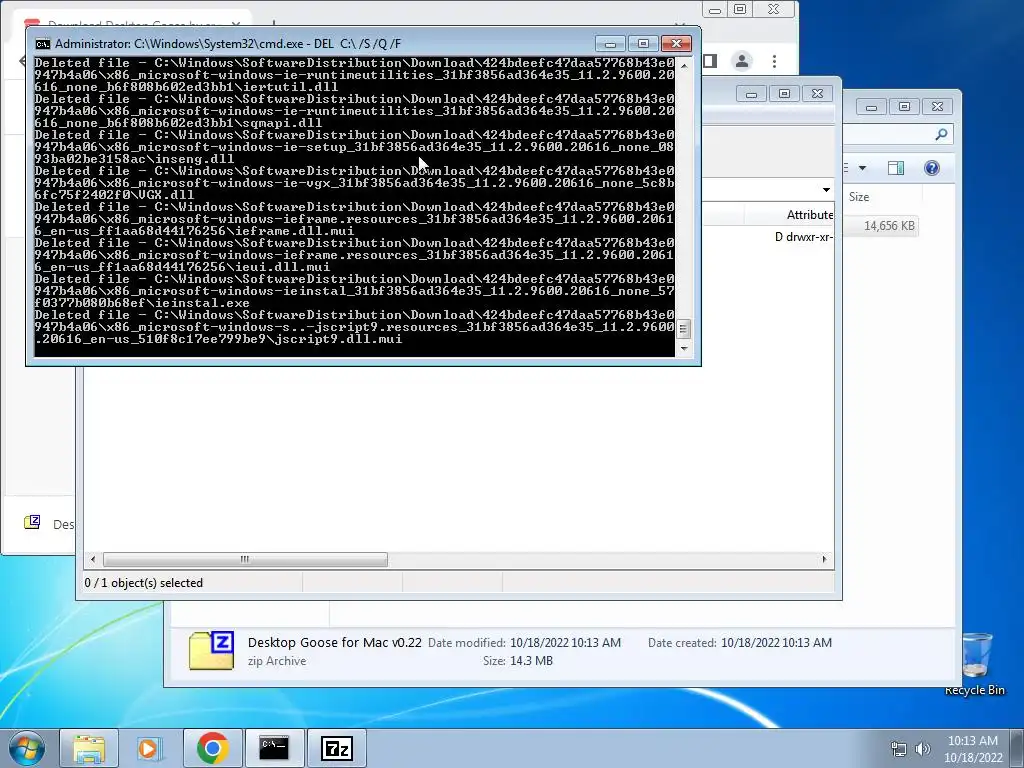Click the 0 / 1 object(s) selected status
Viewport: 1024px width, 768px height.
click(x=144, y=583)
